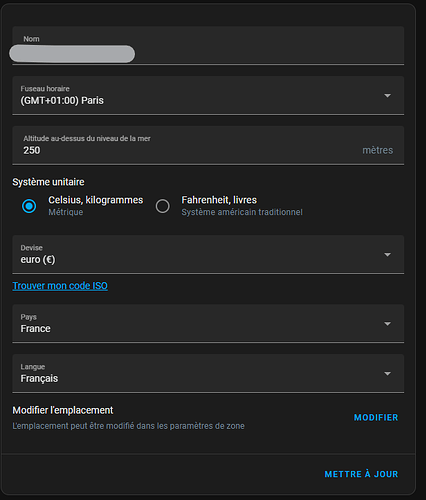Viewport: 426px width, 500px height.
Task: Click the METTRE À JOUR button
Action: tap(361, 474)
